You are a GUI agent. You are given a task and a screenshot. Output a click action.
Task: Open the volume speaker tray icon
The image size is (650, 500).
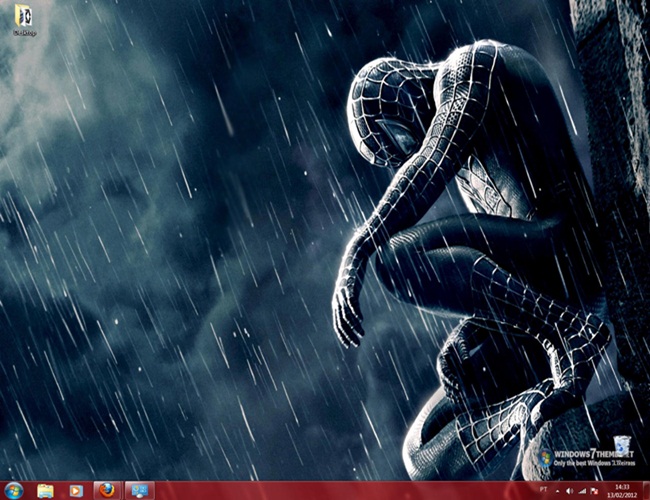point(570,491)
